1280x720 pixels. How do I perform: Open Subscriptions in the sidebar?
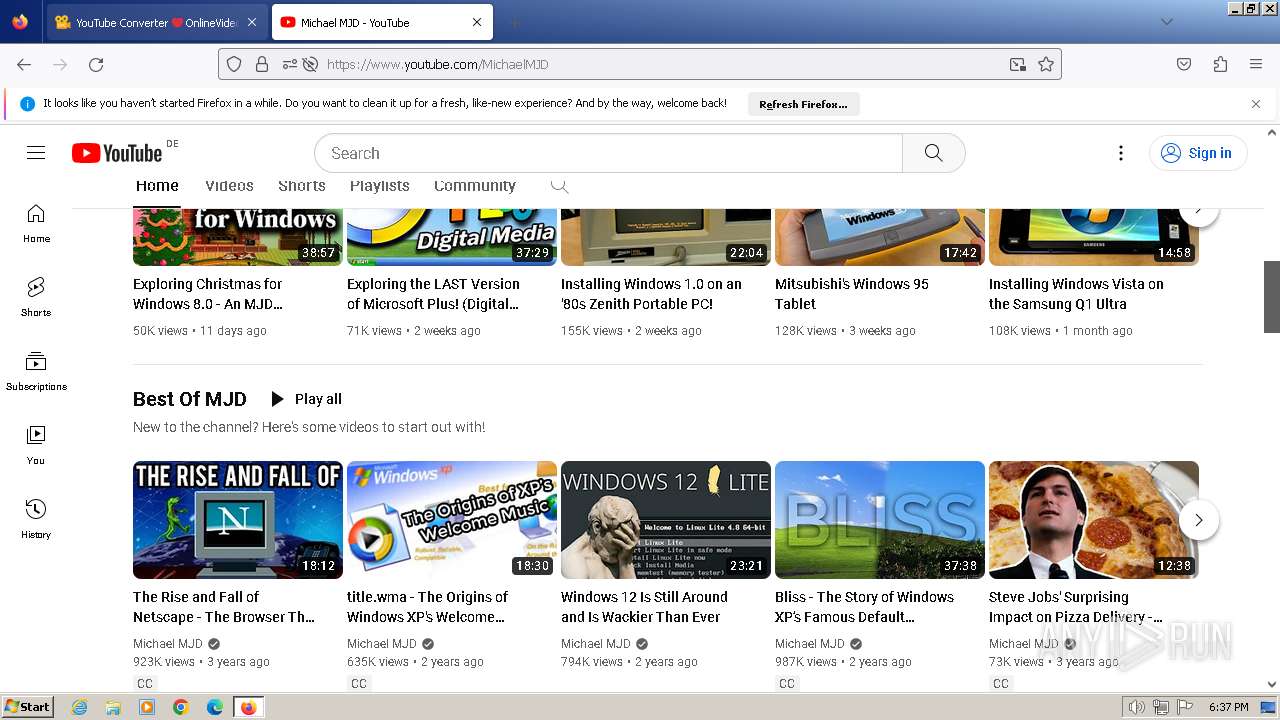pos(36,371)
